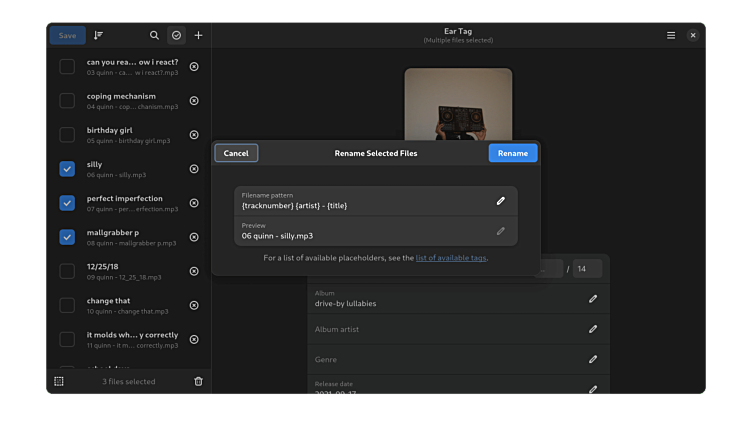This screenshot has height=423, width=752.
Task: Remove 'coping mechanism' from the file list
Action: 194,101
